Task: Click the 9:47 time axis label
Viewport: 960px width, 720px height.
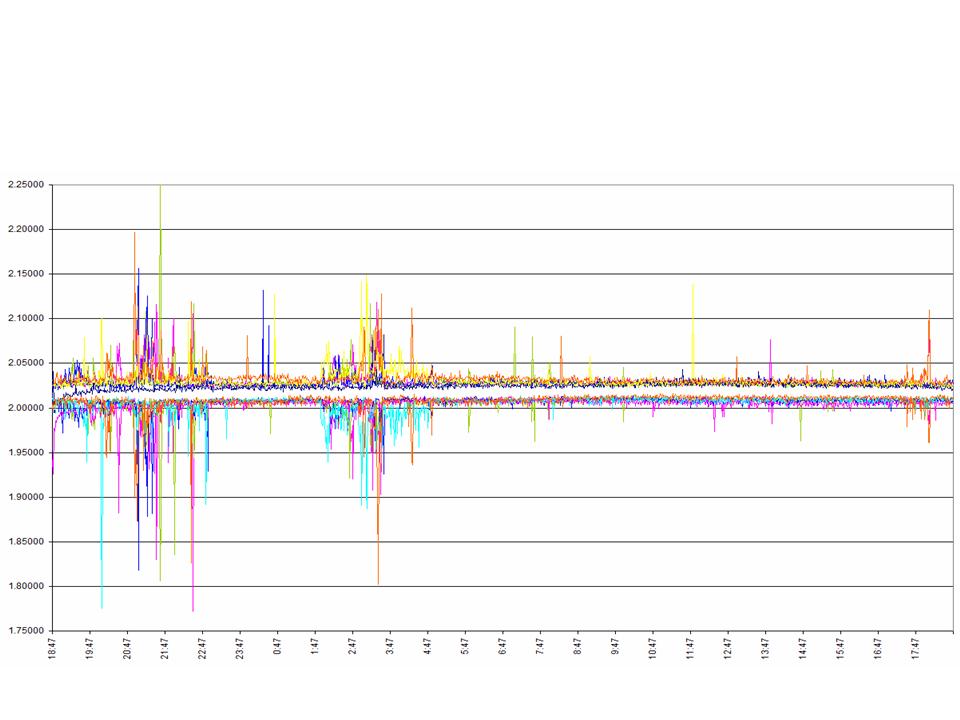Action: (615, 646)
